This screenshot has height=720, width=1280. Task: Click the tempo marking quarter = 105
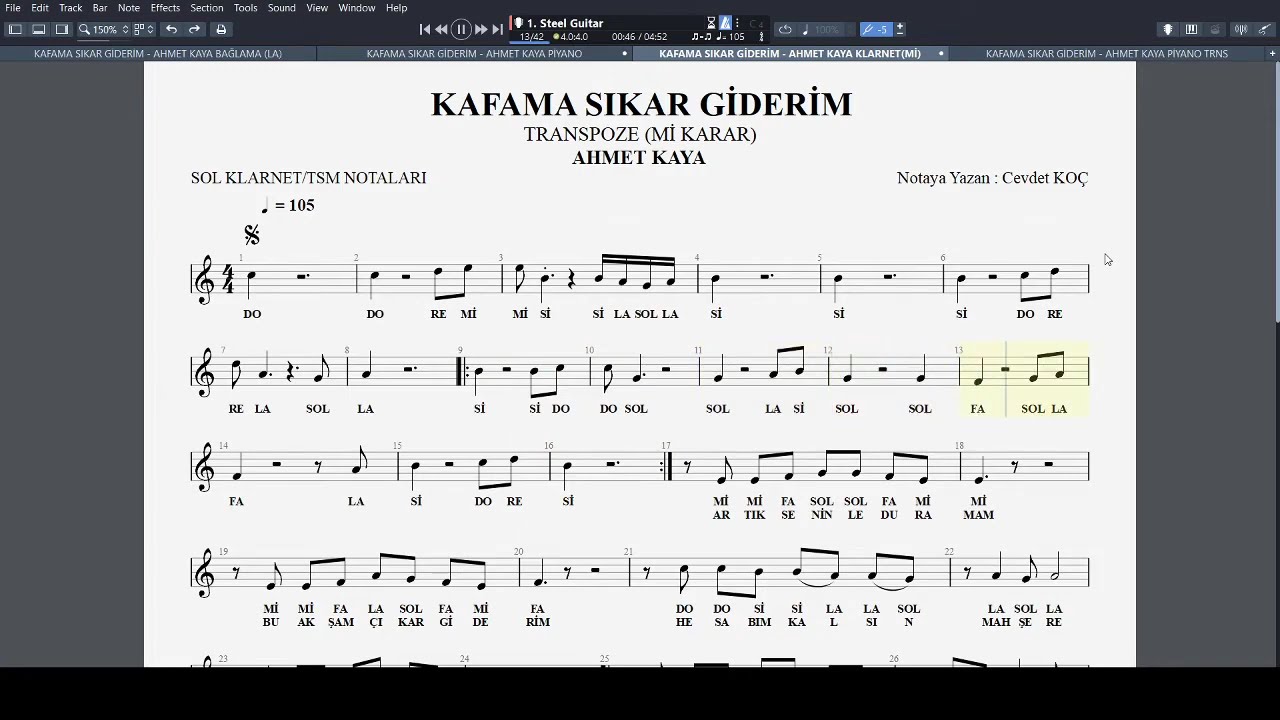pyautogui.click(x=288, y=205)
